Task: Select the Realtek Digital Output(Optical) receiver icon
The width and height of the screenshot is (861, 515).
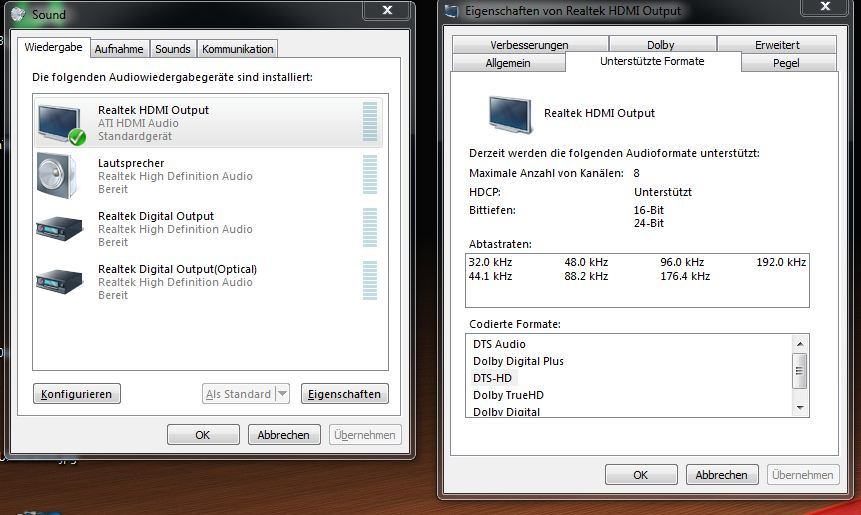Action: pos(59,281)
